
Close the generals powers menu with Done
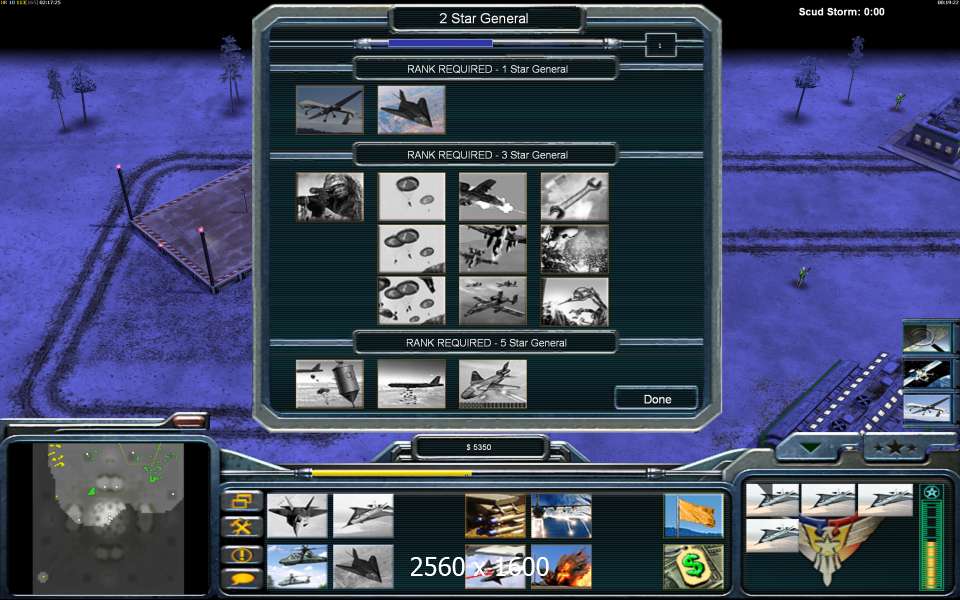point(656,399)
